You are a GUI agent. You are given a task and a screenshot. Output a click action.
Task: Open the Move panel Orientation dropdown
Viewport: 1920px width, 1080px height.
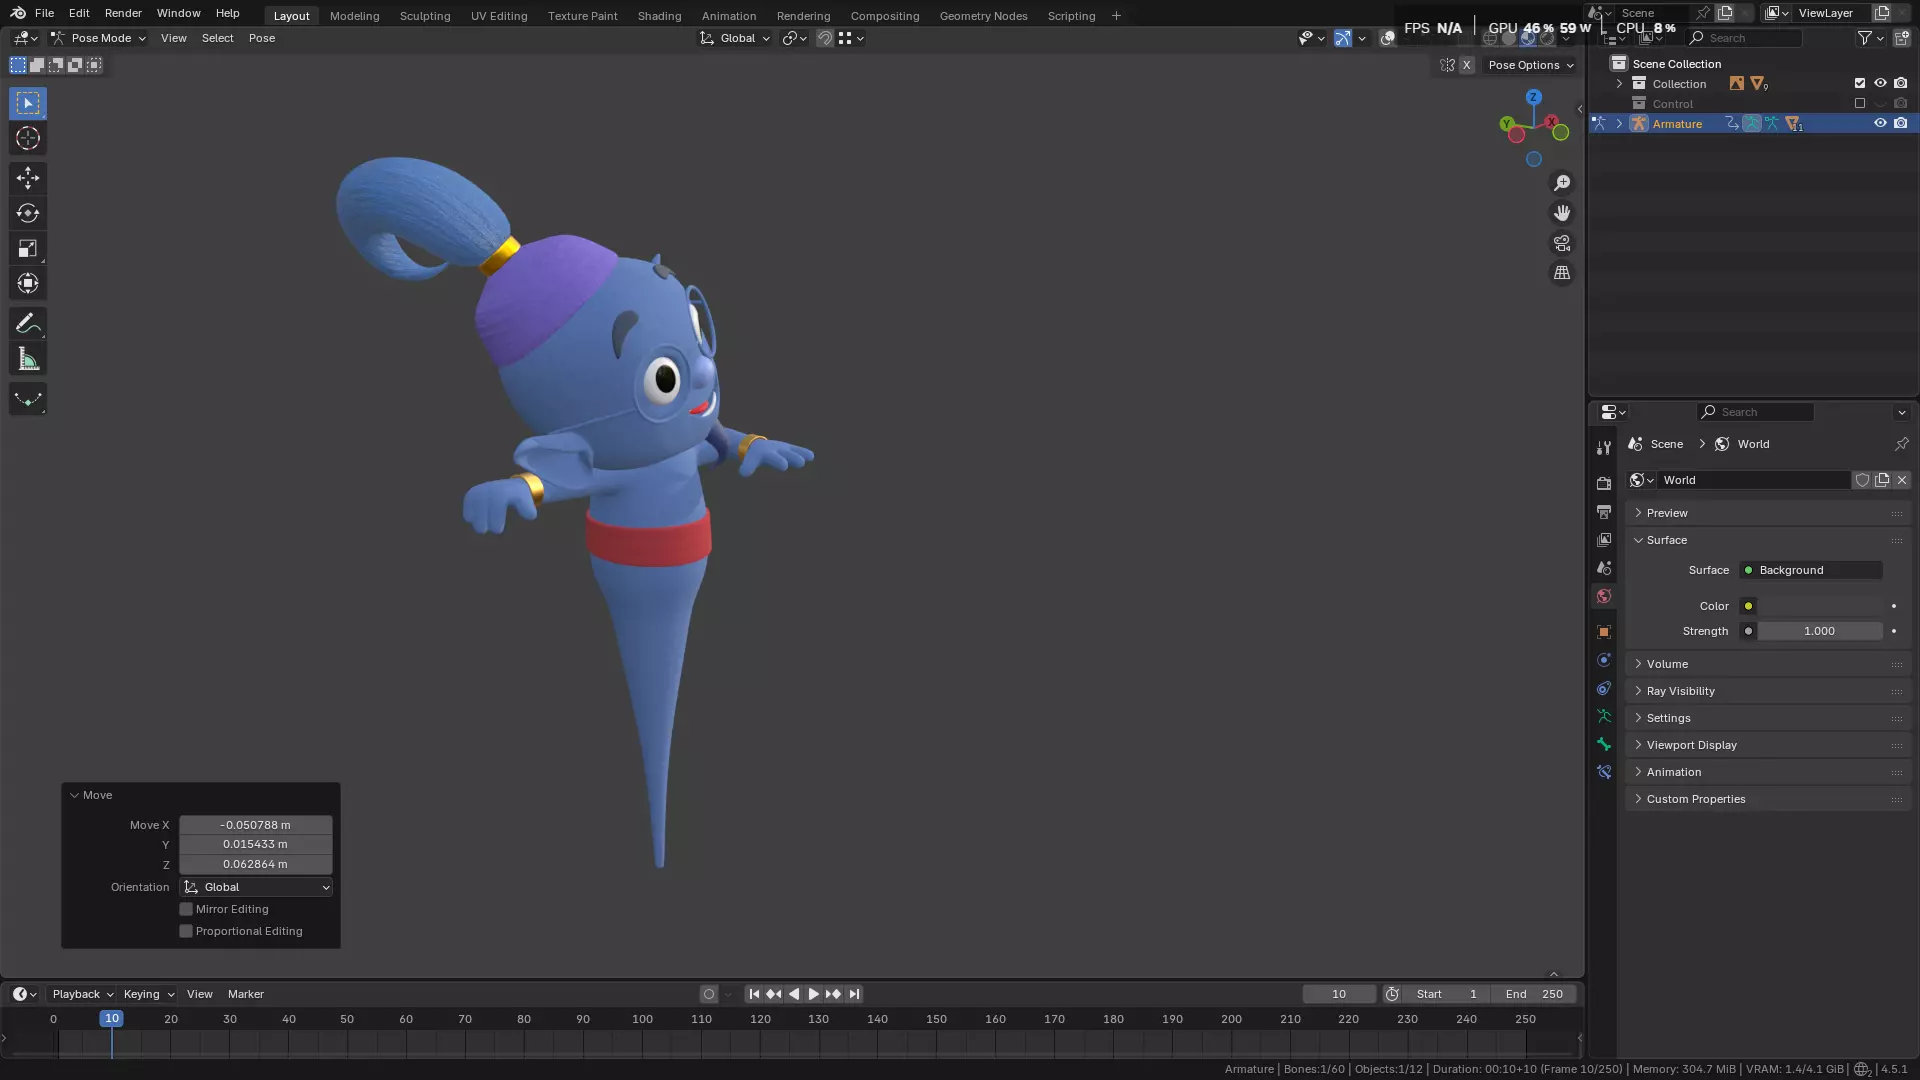coord(256,887)
